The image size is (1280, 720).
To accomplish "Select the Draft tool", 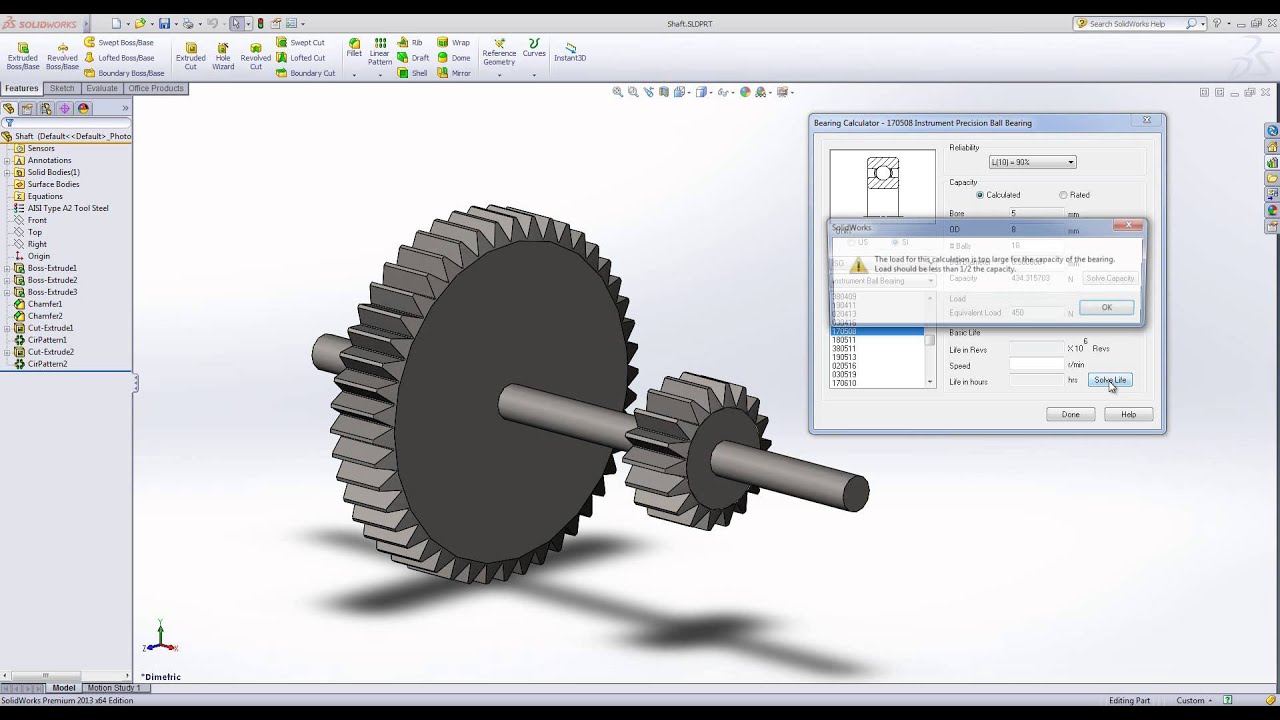I will click(x=413, y=58).
